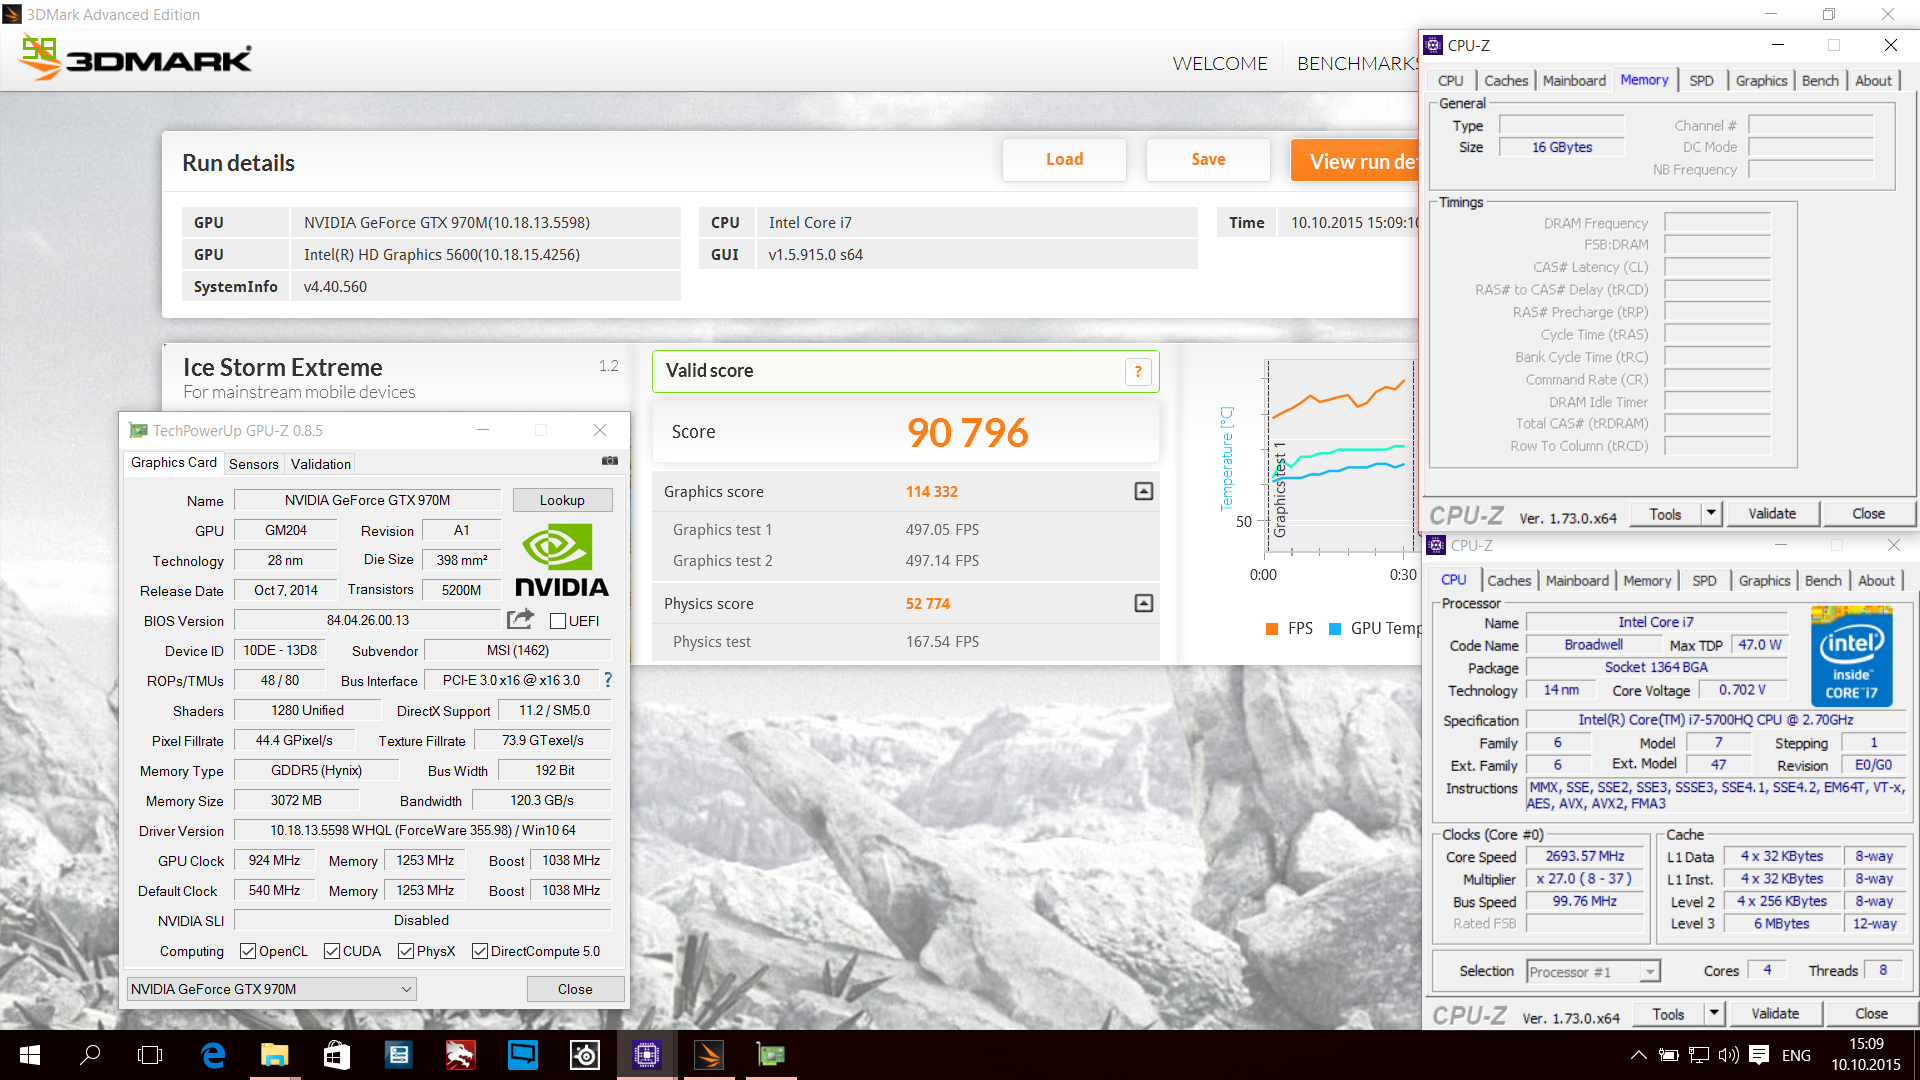Click the Intel Core i7 logo in CPU-Z
This screenshot has width=1920, height=1080.
tap(1851, 656)
